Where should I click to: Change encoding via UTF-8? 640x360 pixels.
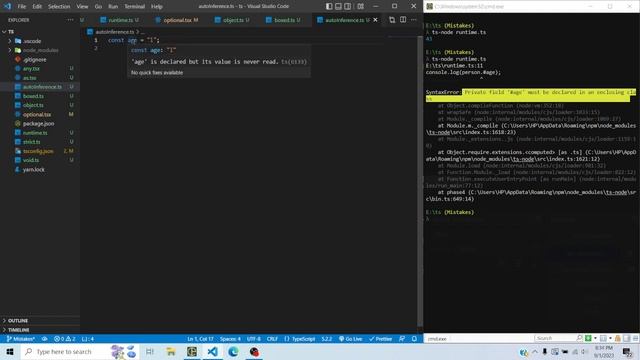(253, 339)
